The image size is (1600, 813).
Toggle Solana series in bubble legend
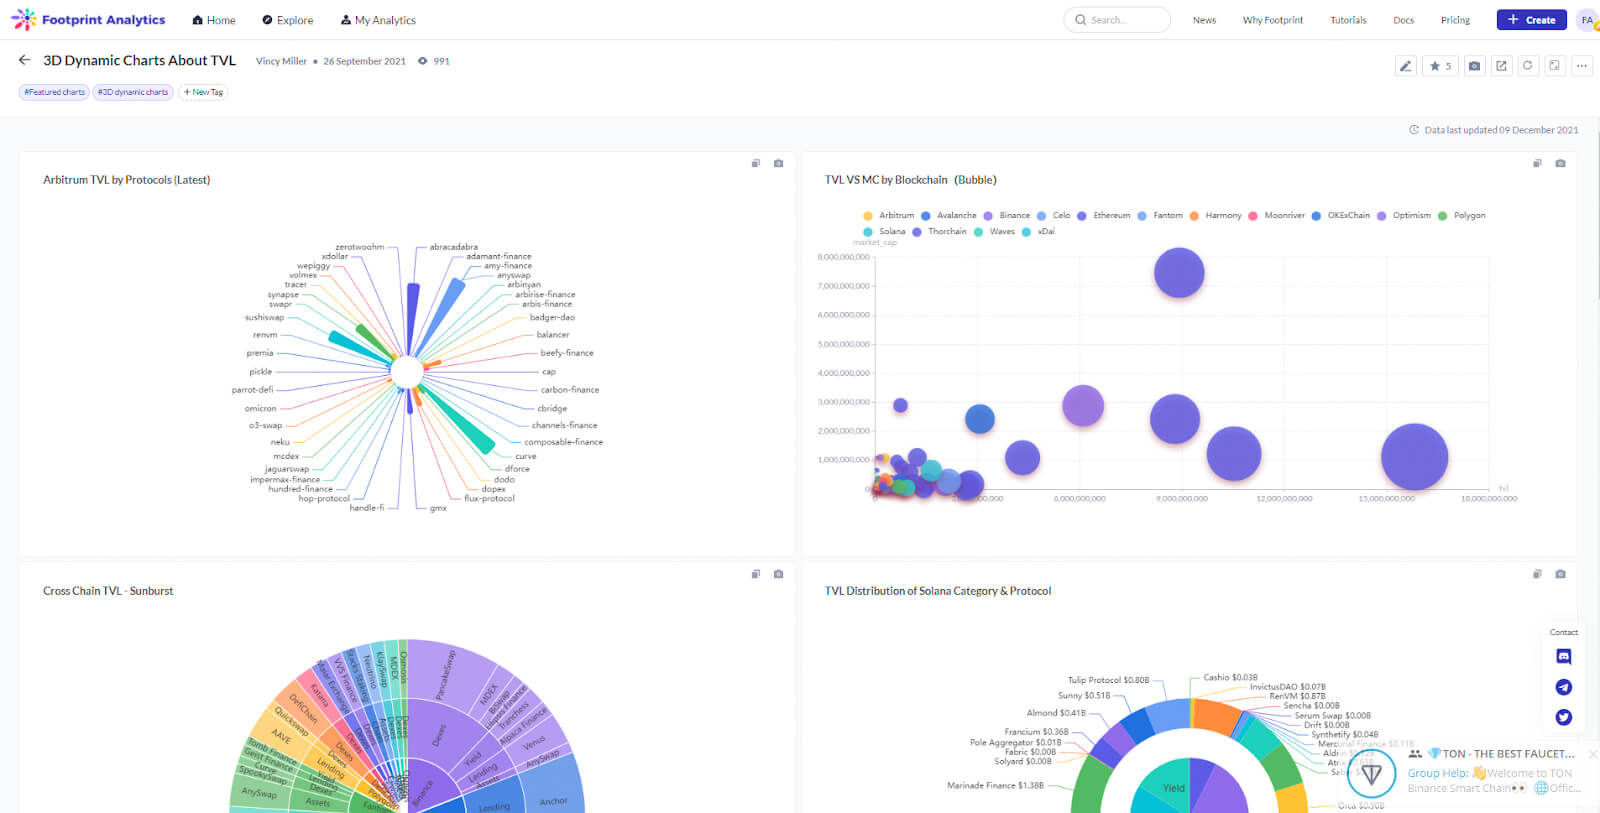(x=884, y=231)
